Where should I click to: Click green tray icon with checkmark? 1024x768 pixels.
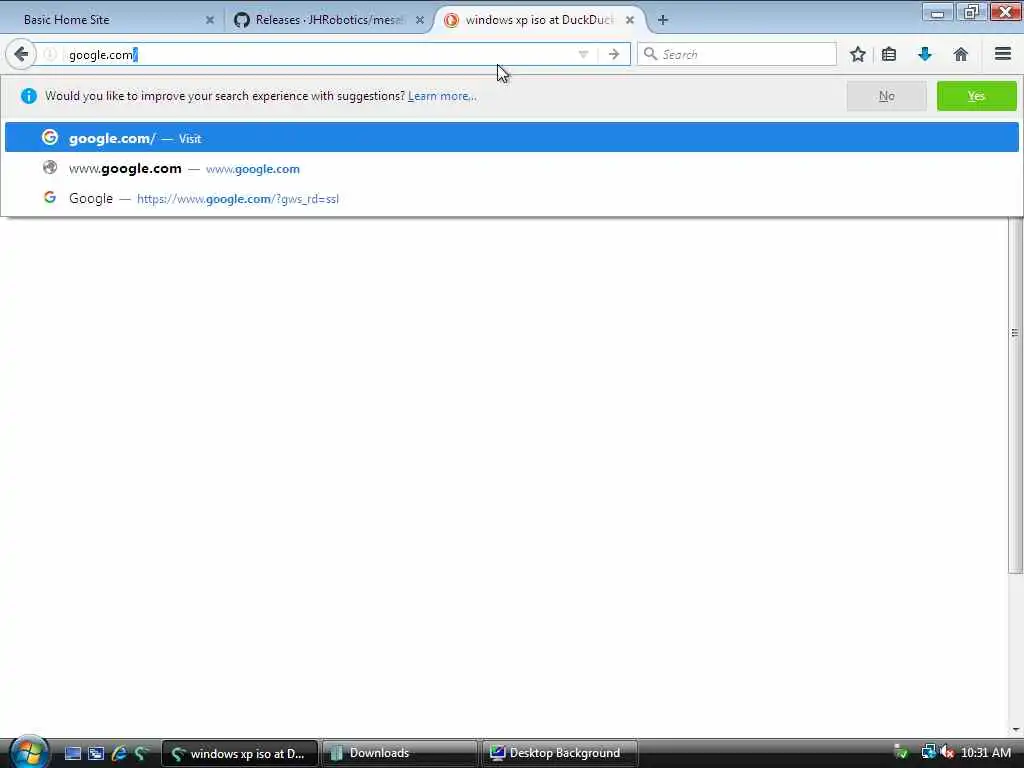pyautogui.click(x=901, y=752)
